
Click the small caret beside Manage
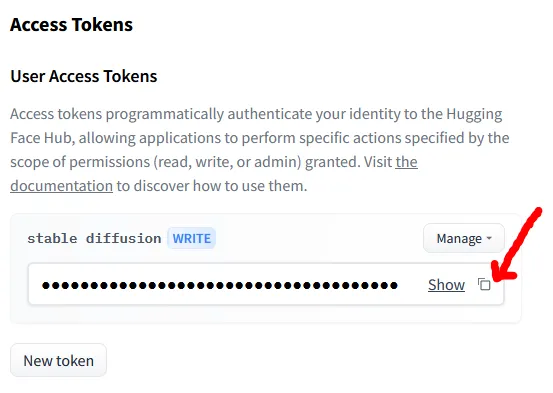pos(489,238)
